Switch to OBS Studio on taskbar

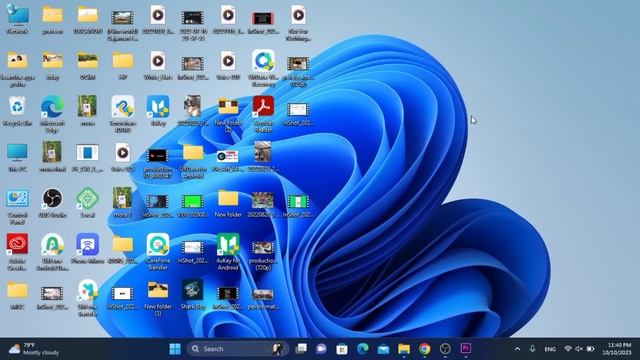(445, 349)
